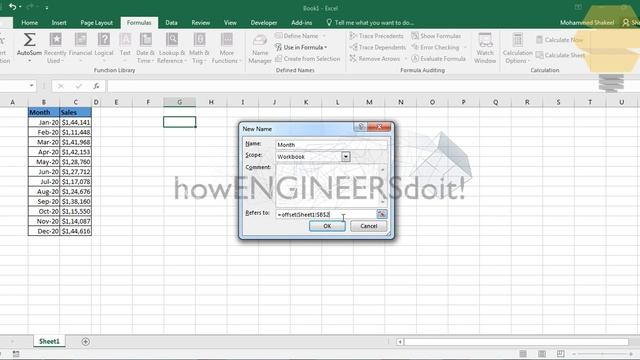The image size is (640, 360).
Task: Open Logical functions list
Action: click(x=104, y=48)
